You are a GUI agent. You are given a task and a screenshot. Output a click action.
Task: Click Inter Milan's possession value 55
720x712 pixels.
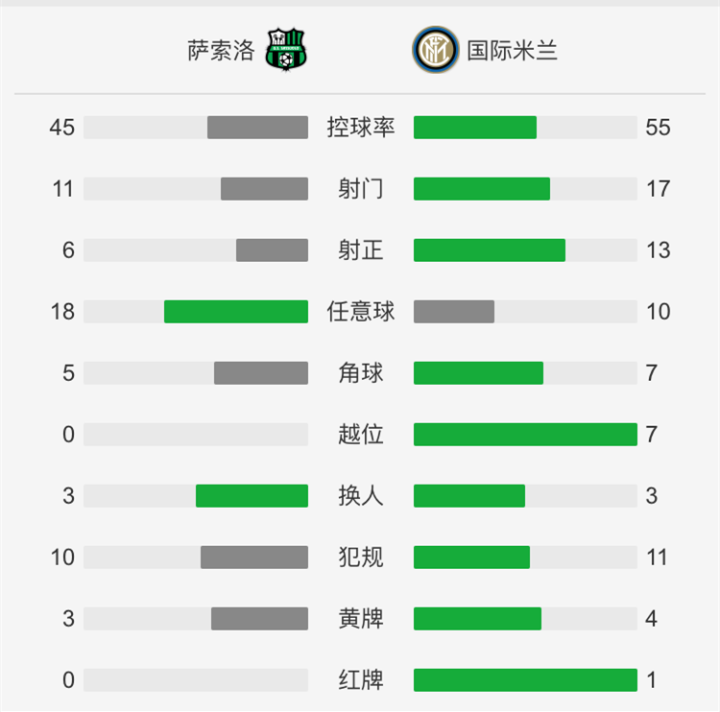(x=658, y=127)
